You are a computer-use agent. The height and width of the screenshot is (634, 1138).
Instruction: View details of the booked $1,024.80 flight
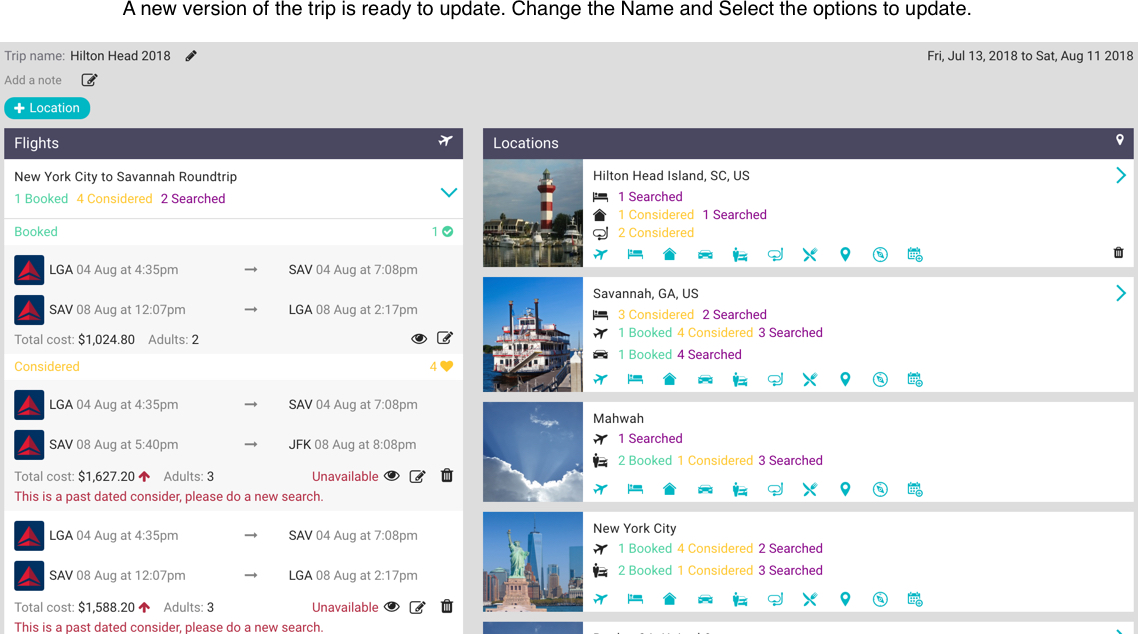tap(419, 339)
